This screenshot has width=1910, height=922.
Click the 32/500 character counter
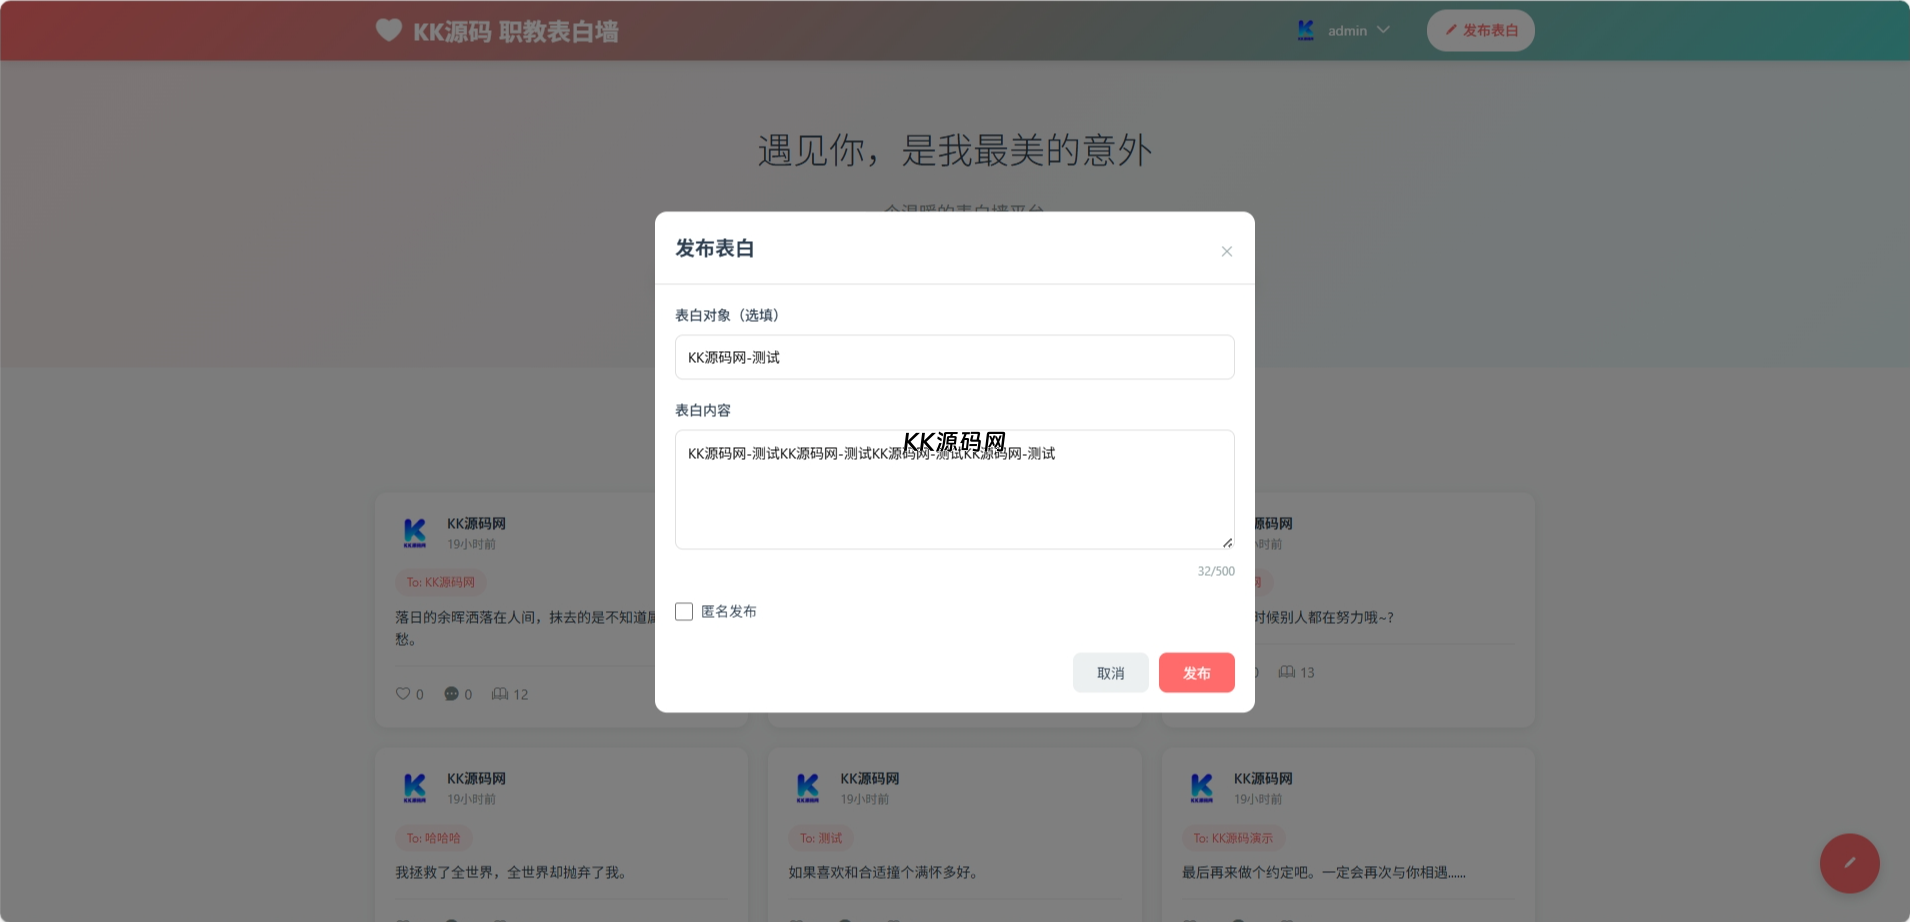[x=1216, y=571]
